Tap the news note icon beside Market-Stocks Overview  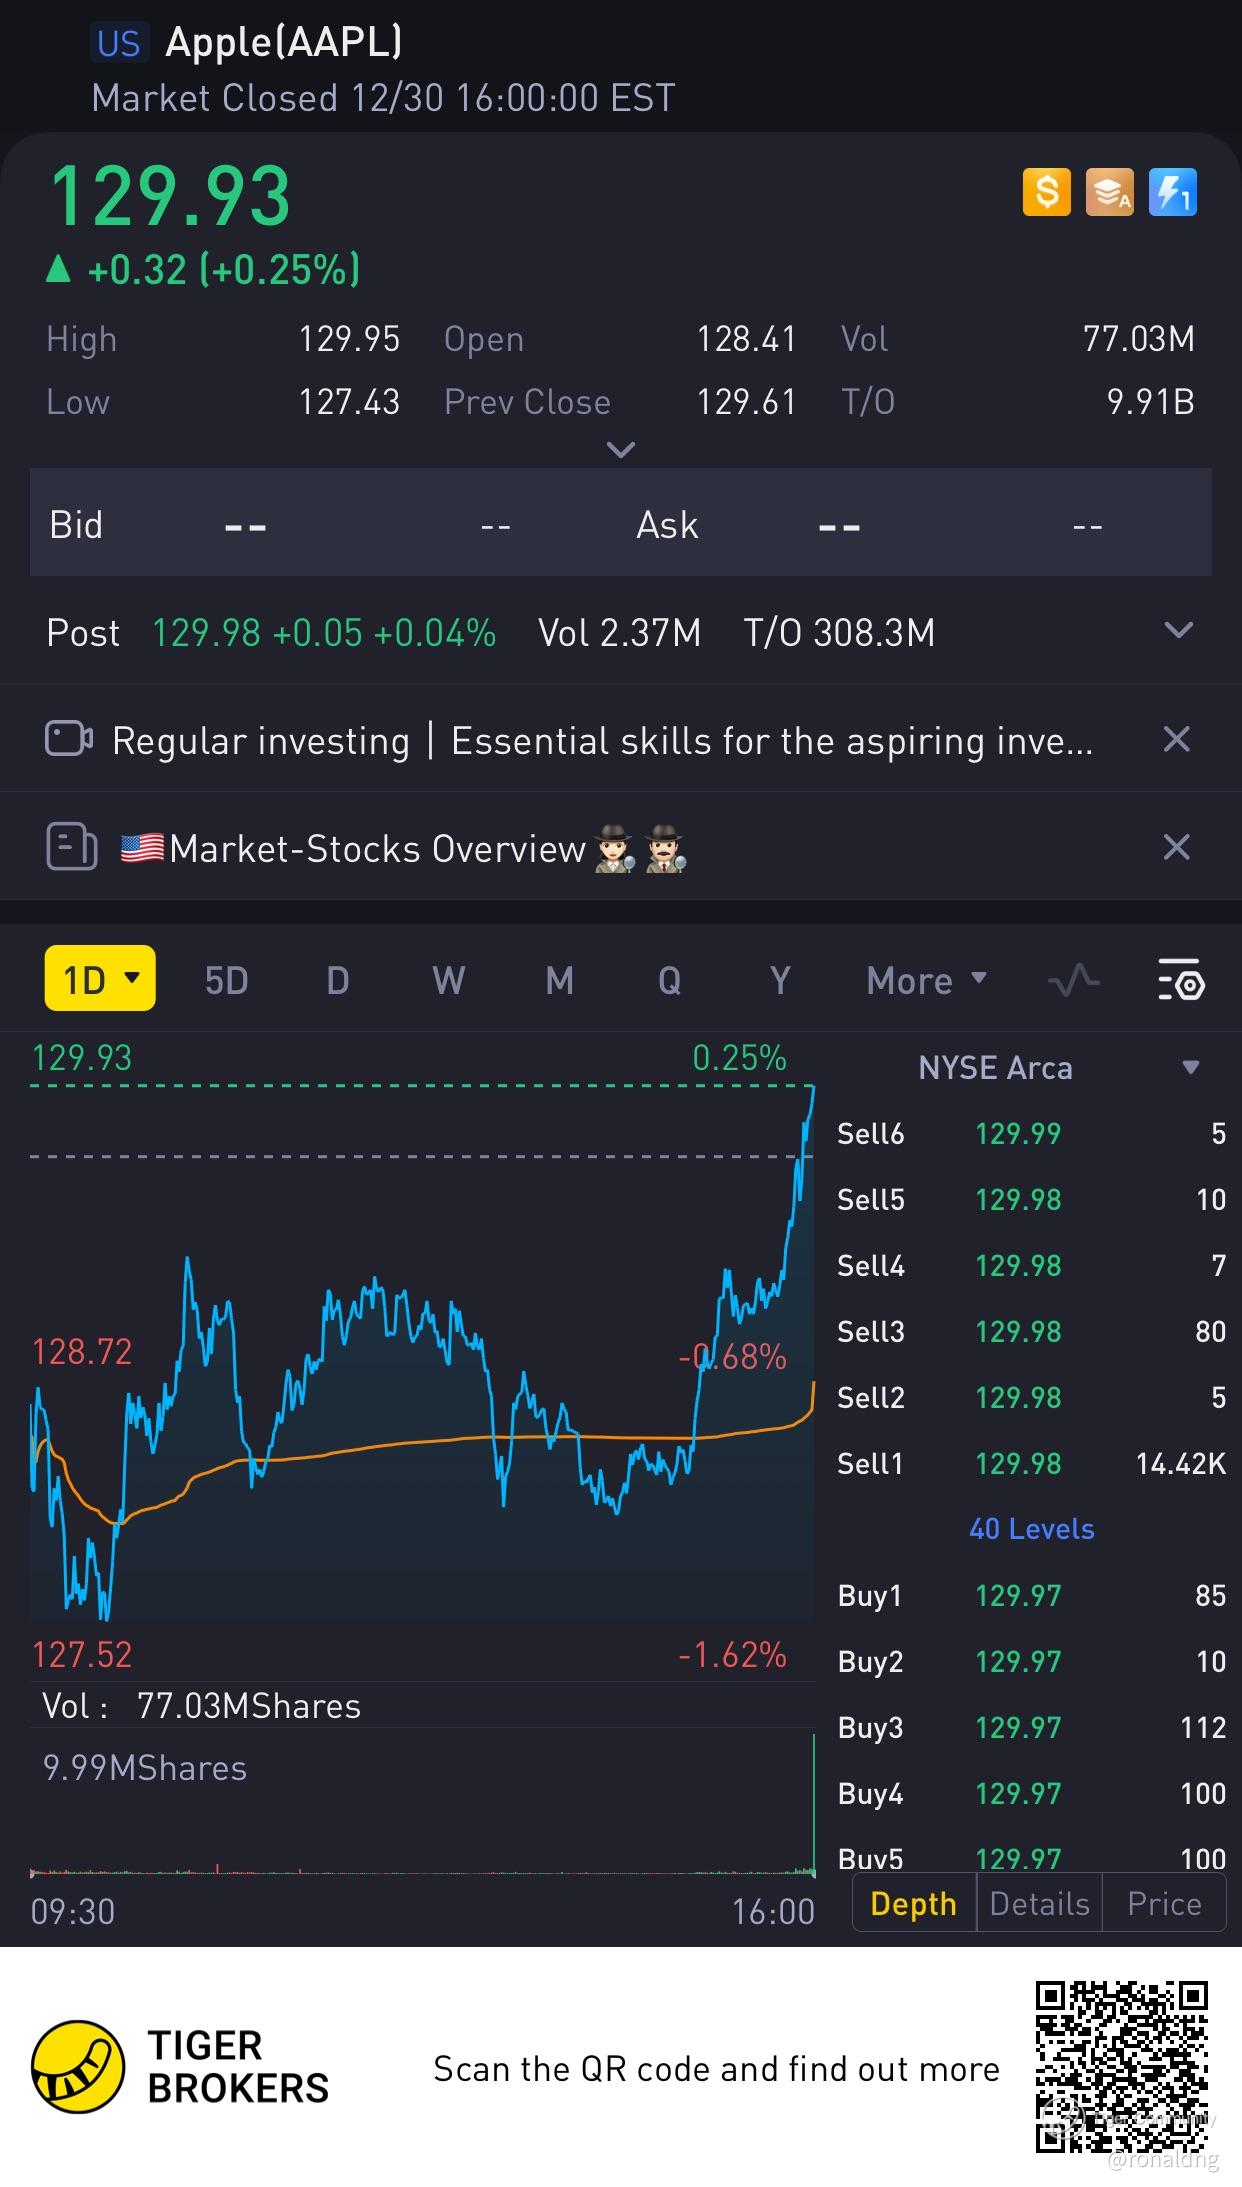[x=71, y=848]
